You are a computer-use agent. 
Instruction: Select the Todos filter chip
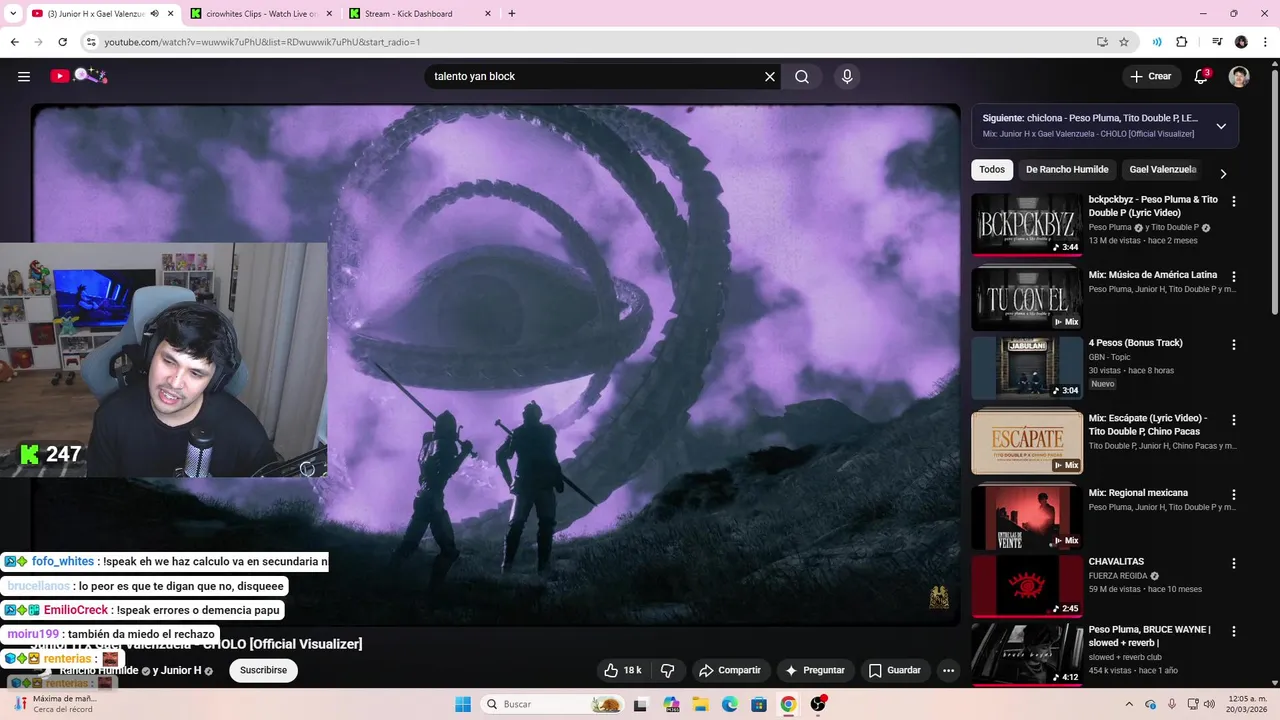click(x=992, y=170)
